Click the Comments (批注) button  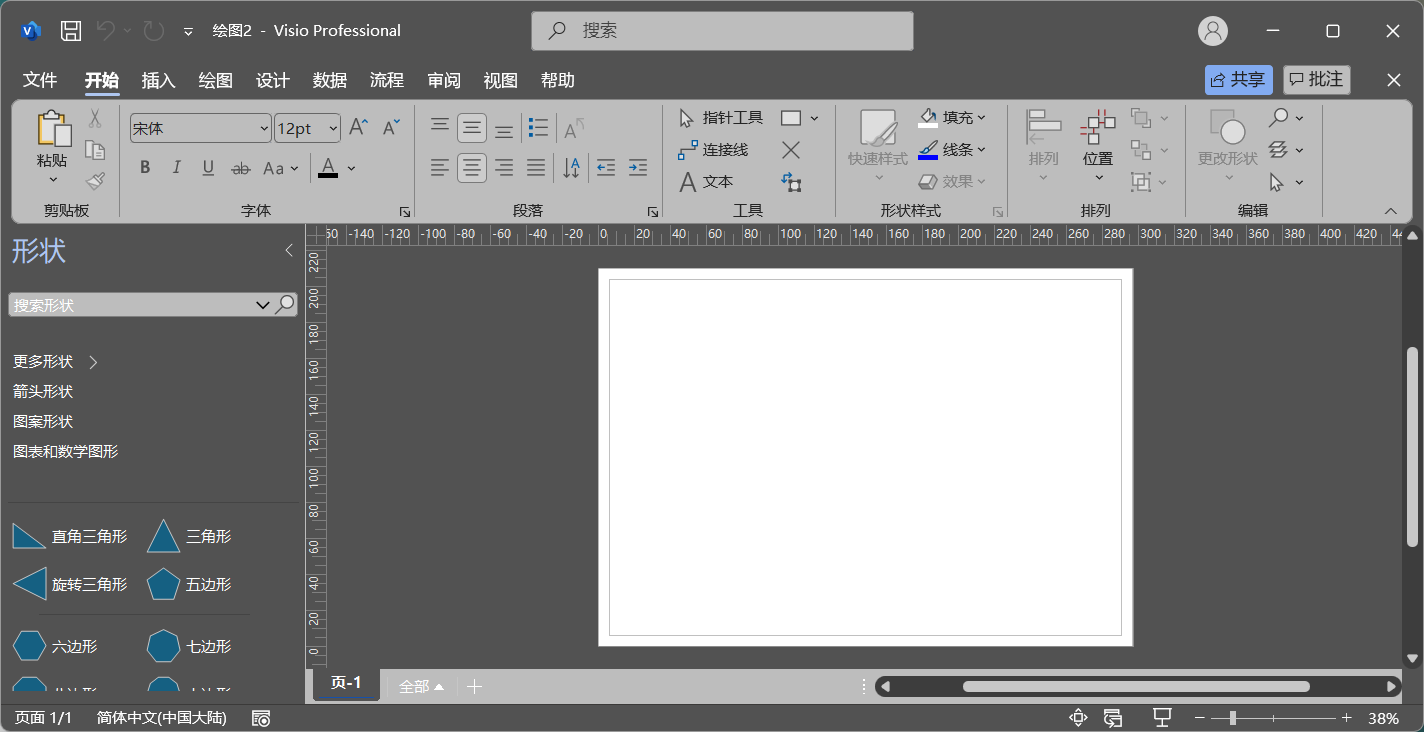coord(1317,80)
